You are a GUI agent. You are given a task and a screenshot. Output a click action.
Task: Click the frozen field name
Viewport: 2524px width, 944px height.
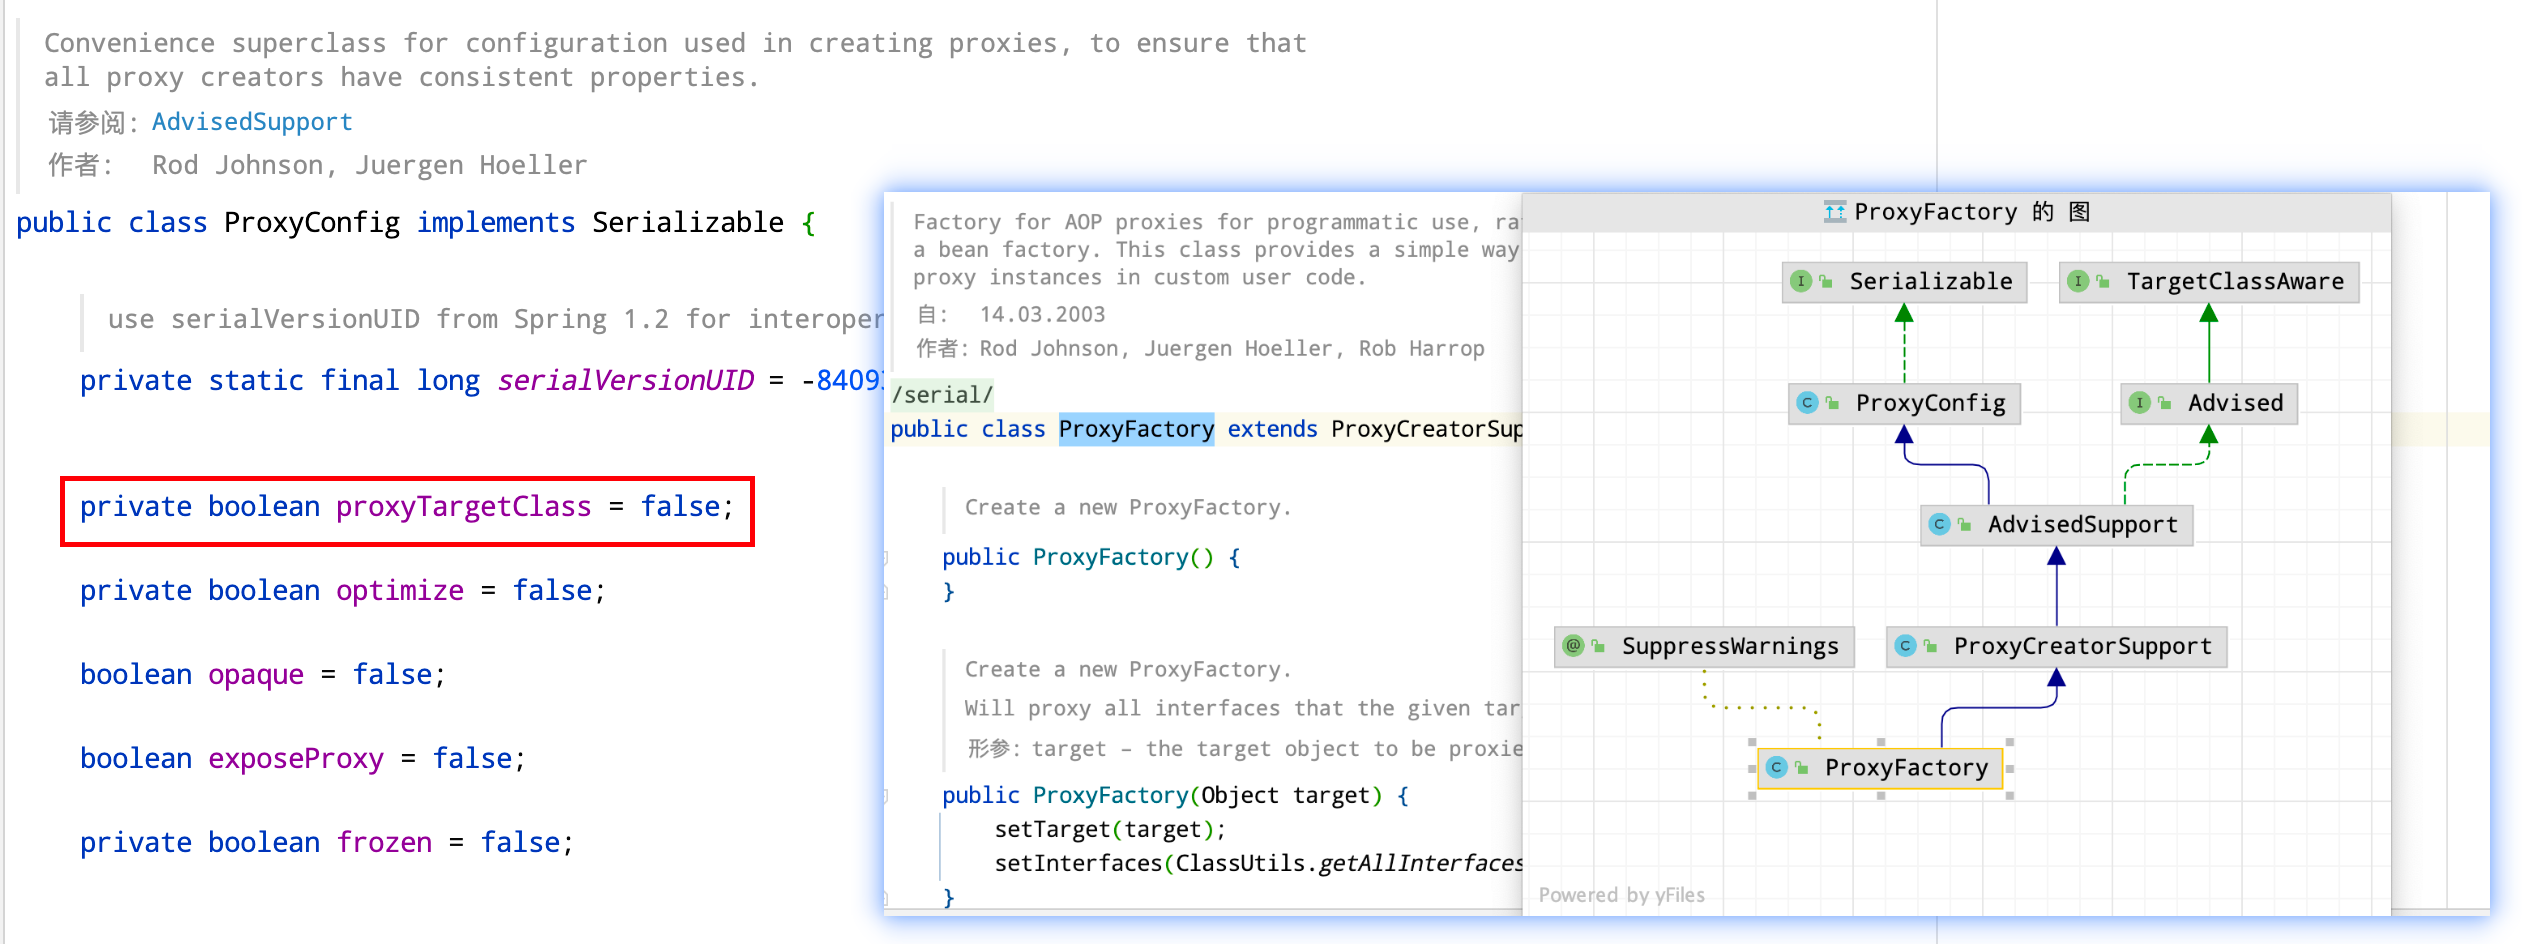pyautogui.click(x=384, y=843)
